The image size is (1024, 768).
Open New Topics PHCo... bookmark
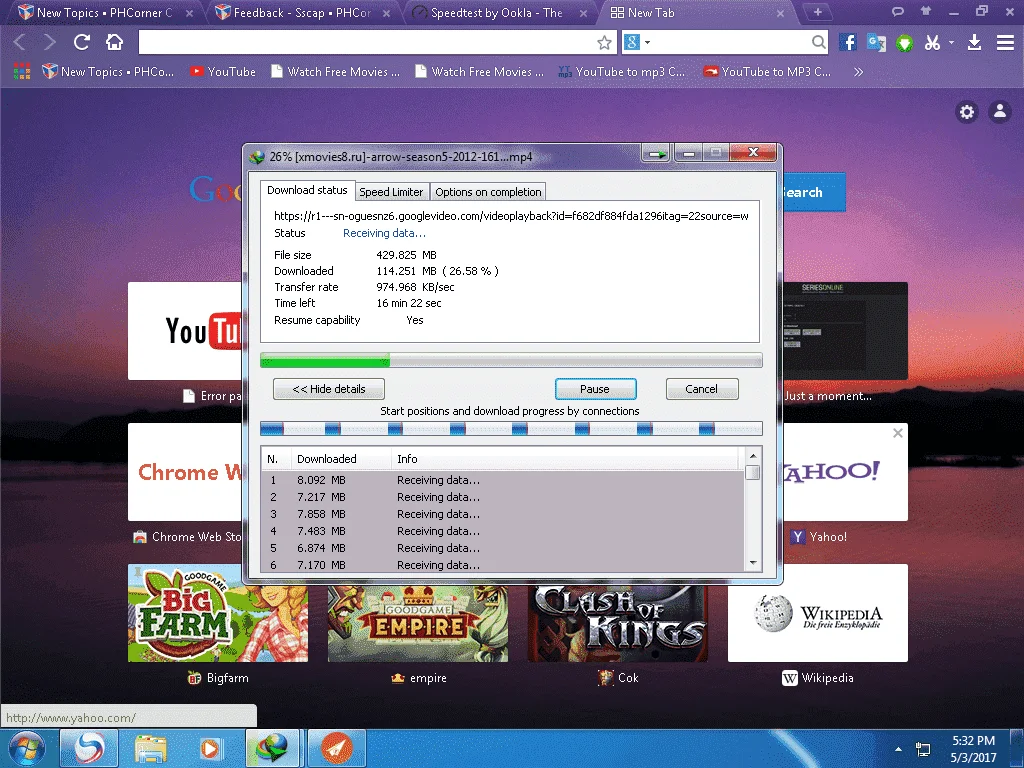click(108, 72)
